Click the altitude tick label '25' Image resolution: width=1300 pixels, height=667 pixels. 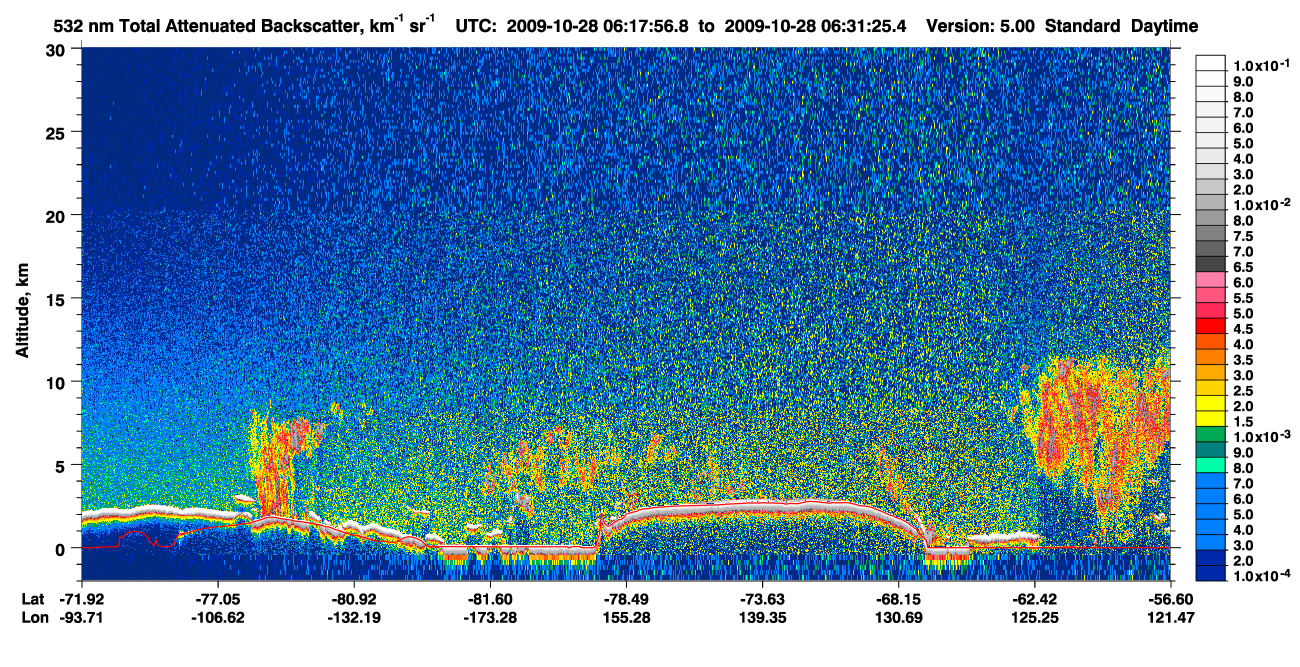click(x=57, y=132)
